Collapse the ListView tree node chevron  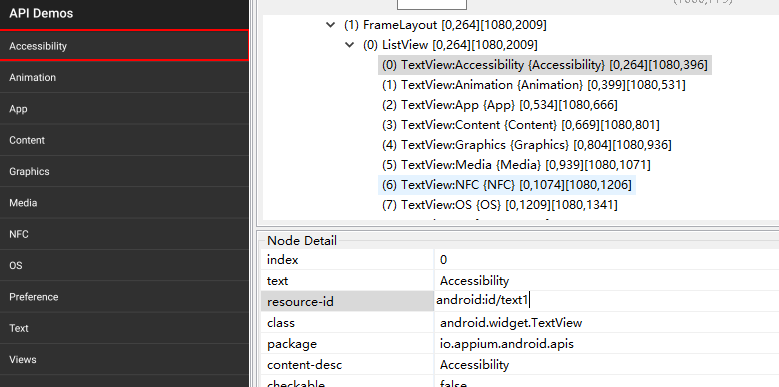(x=349, y=45)
